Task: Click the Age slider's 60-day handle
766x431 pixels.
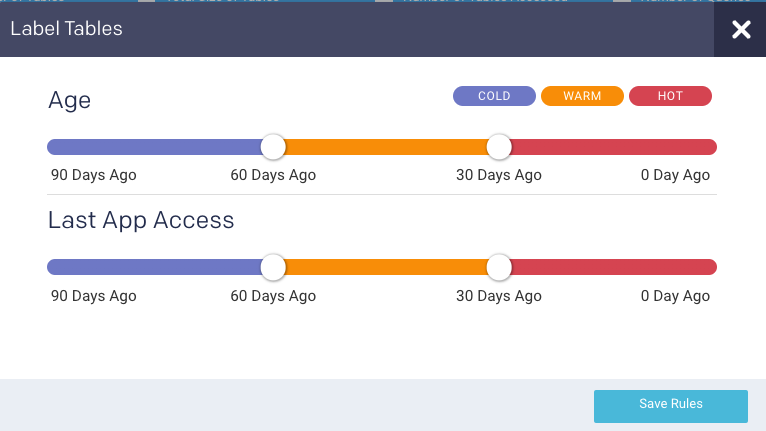Action: (273, 147)
